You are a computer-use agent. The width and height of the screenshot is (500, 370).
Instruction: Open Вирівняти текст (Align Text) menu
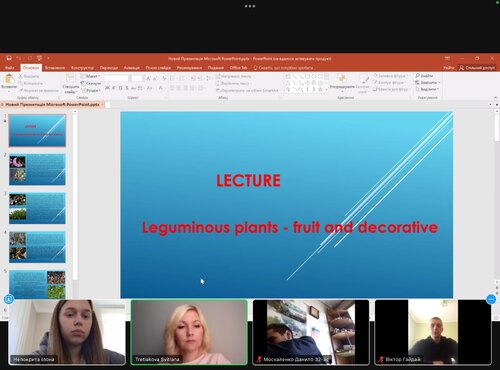click(233, 83)
